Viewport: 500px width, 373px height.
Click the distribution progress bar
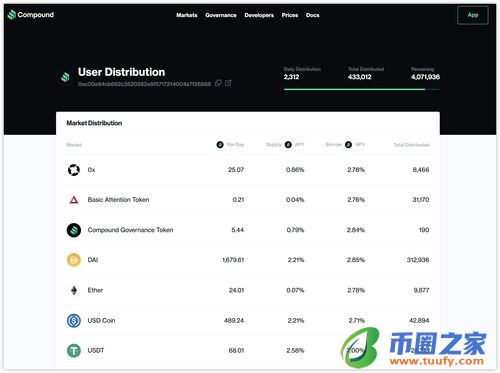(x=362, y=89)
